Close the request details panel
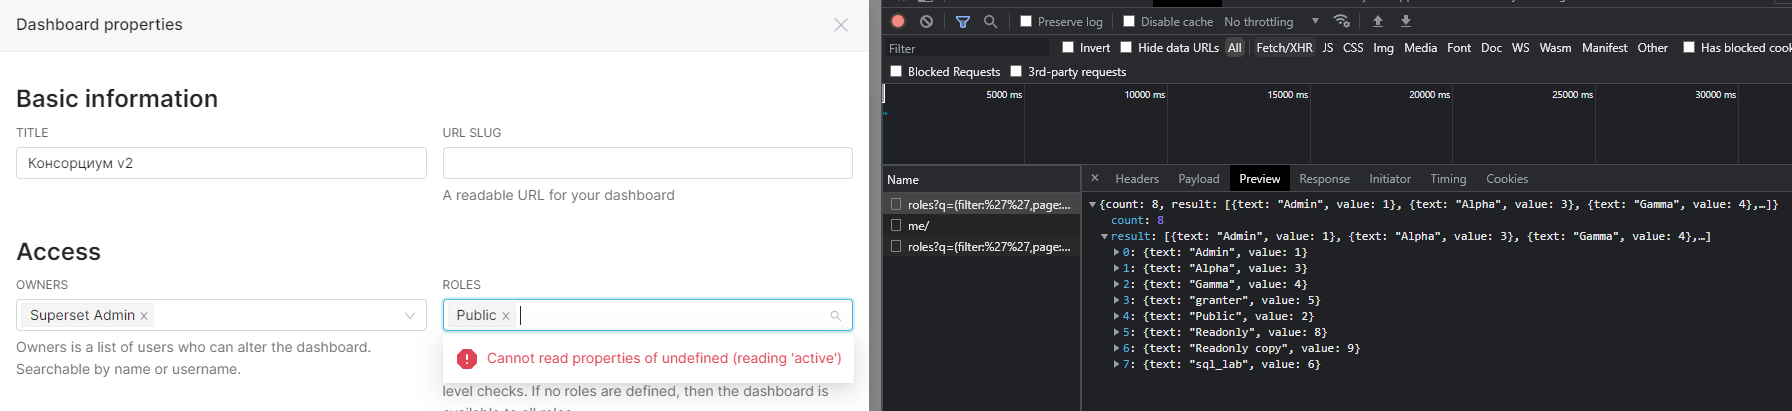The image size is (1792, 411). click(x=1095, y=178)
